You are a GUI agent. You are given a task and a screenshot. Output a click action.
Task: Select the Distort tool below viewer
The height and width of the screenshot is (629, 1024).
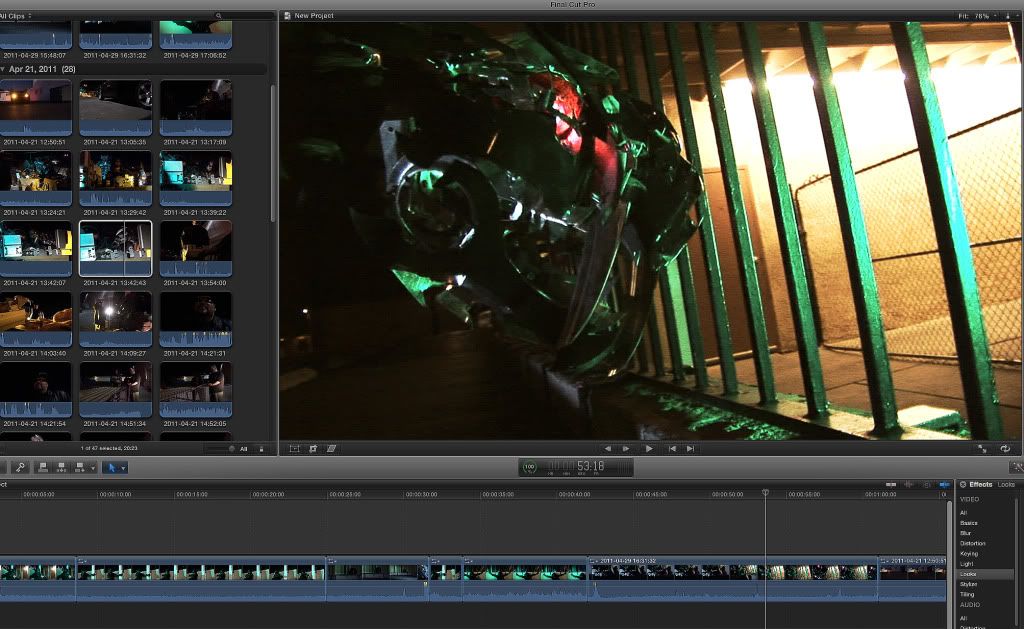pos(331,449)
